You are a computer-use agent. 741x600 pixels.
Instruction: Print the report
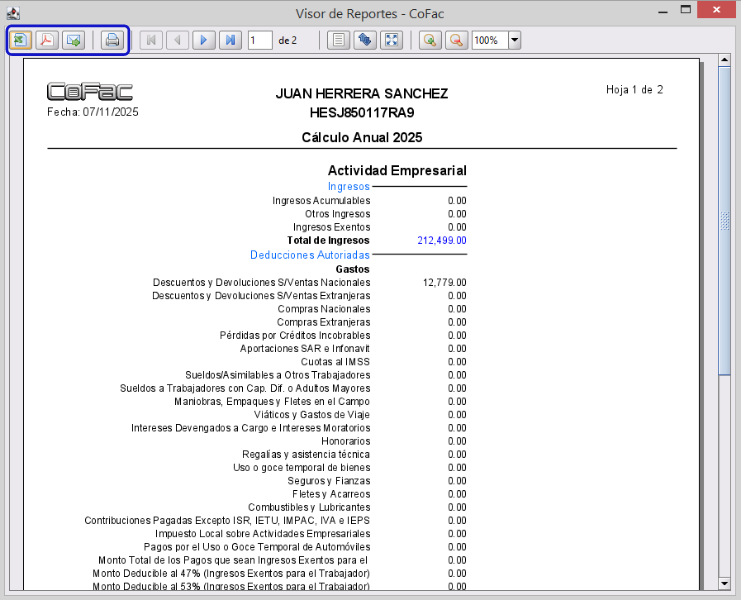coord(112,40)
